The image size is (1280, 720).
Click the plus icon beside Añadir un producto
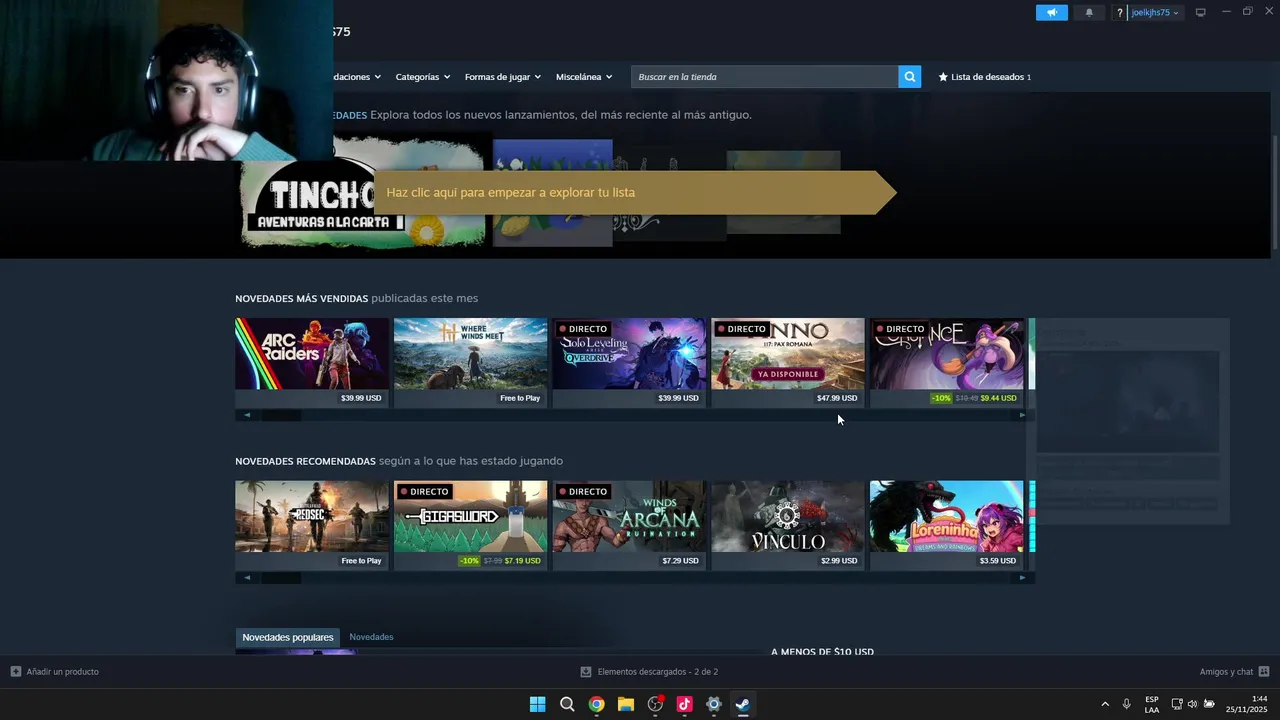point(16,672)
